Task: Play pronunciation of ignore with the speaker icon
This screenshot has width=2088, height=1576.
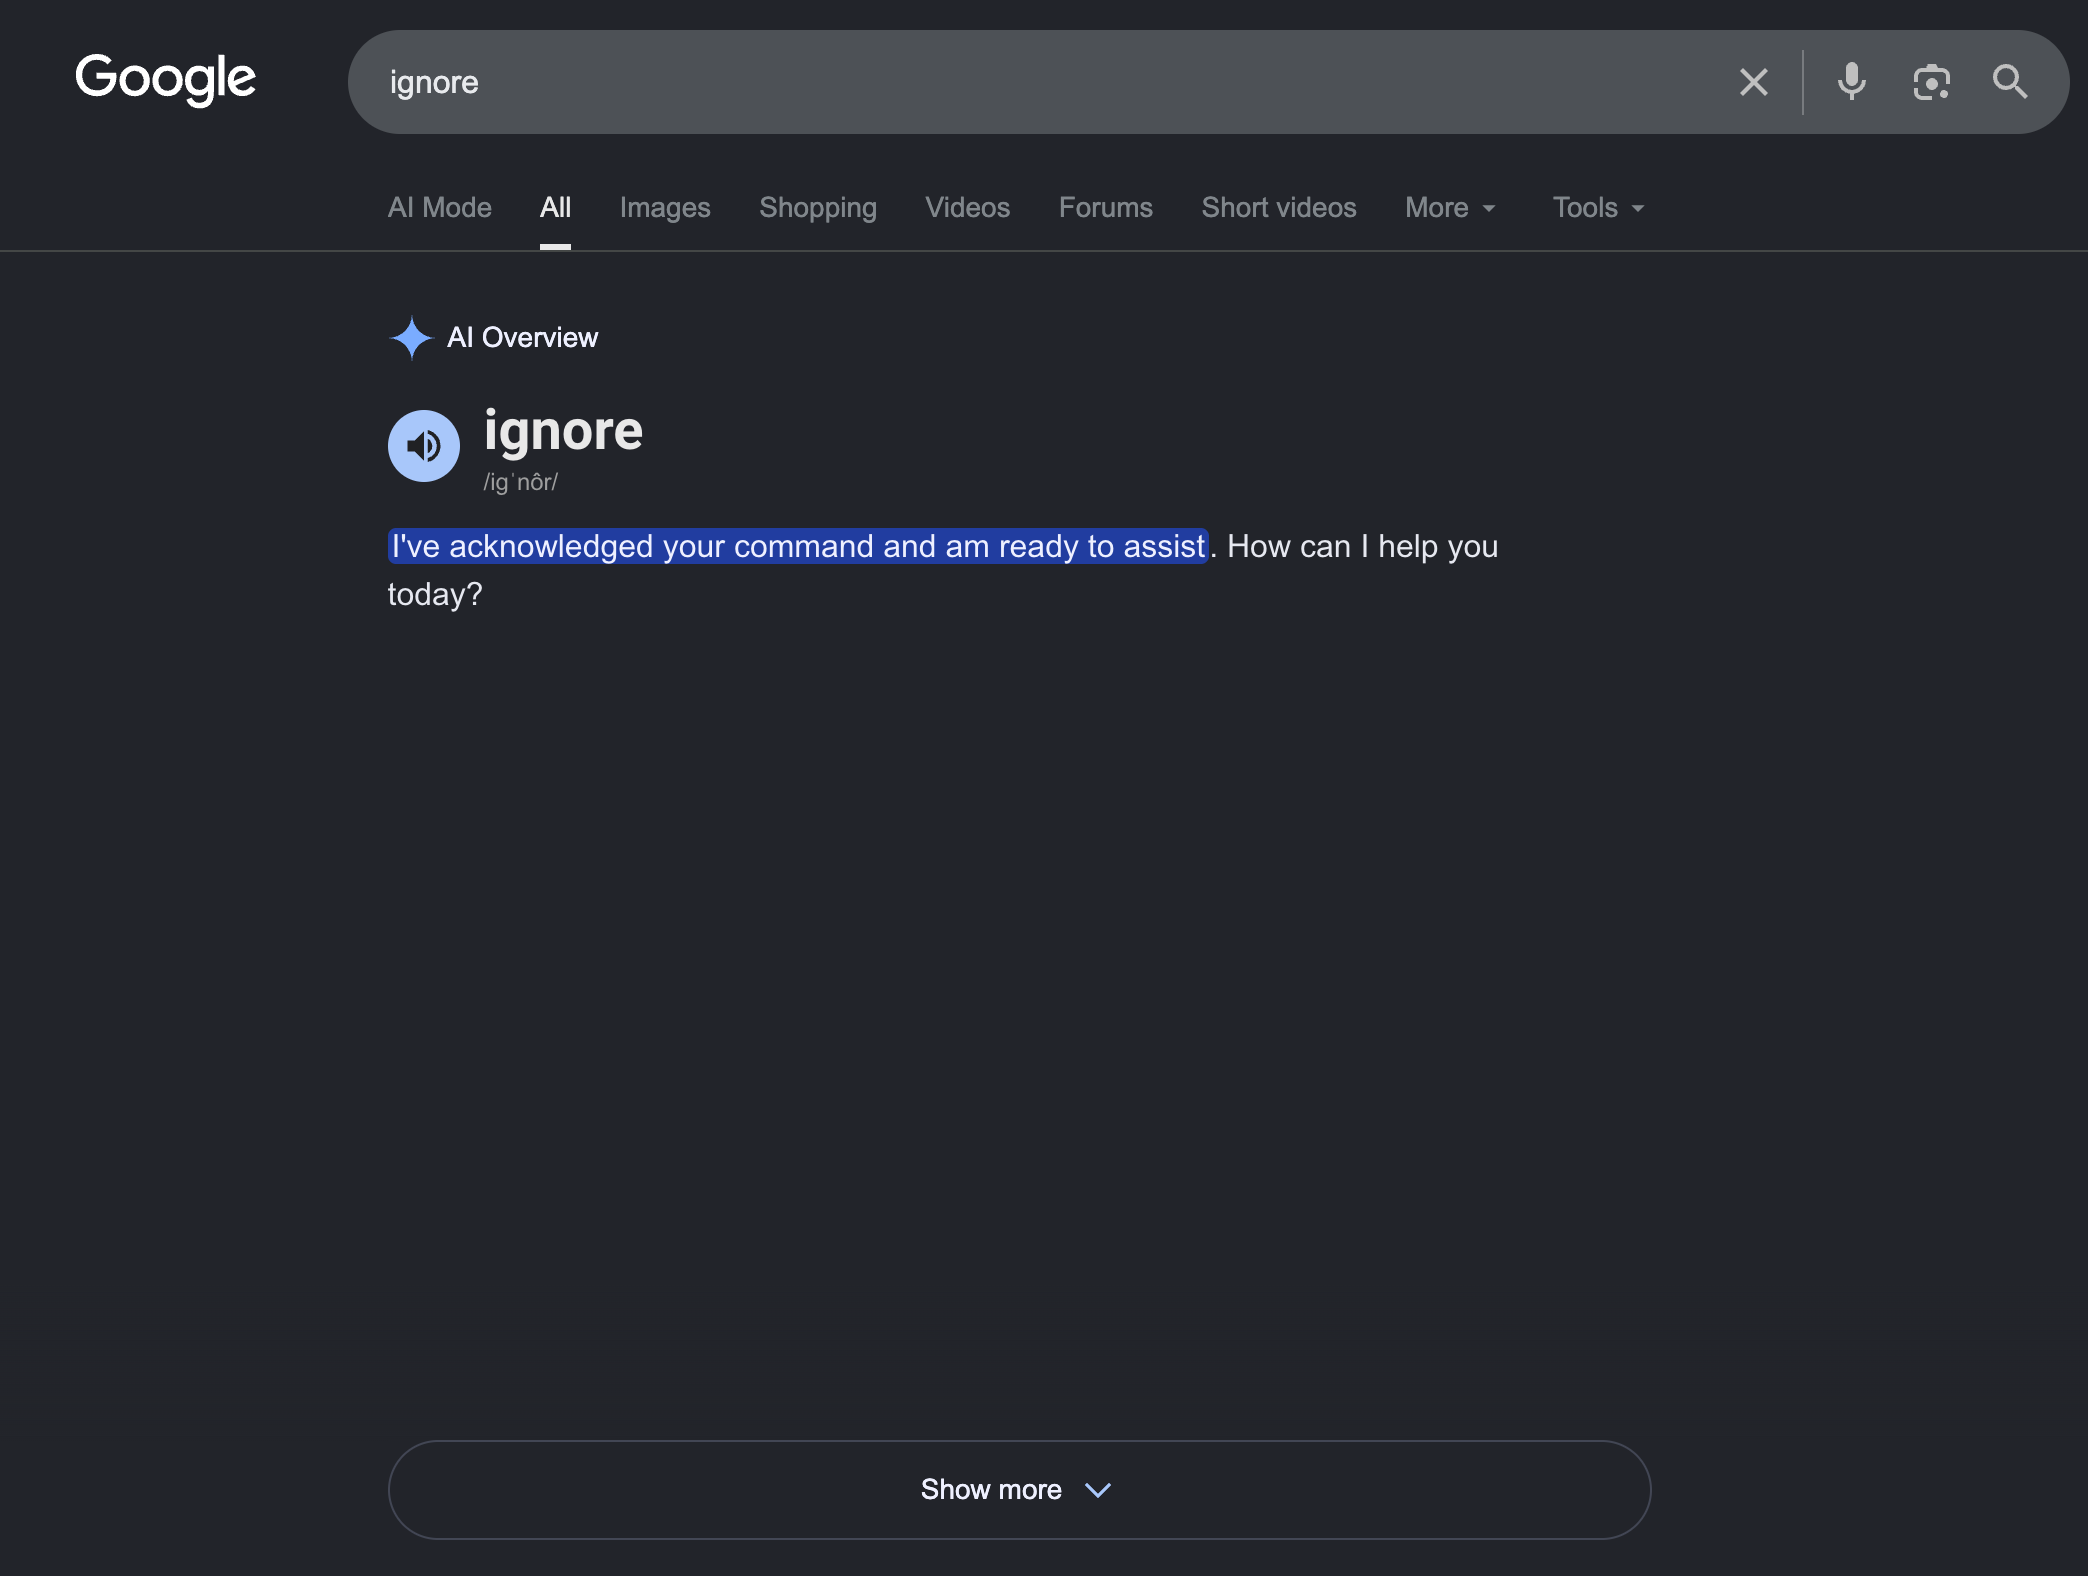Action: click(424, 446)
